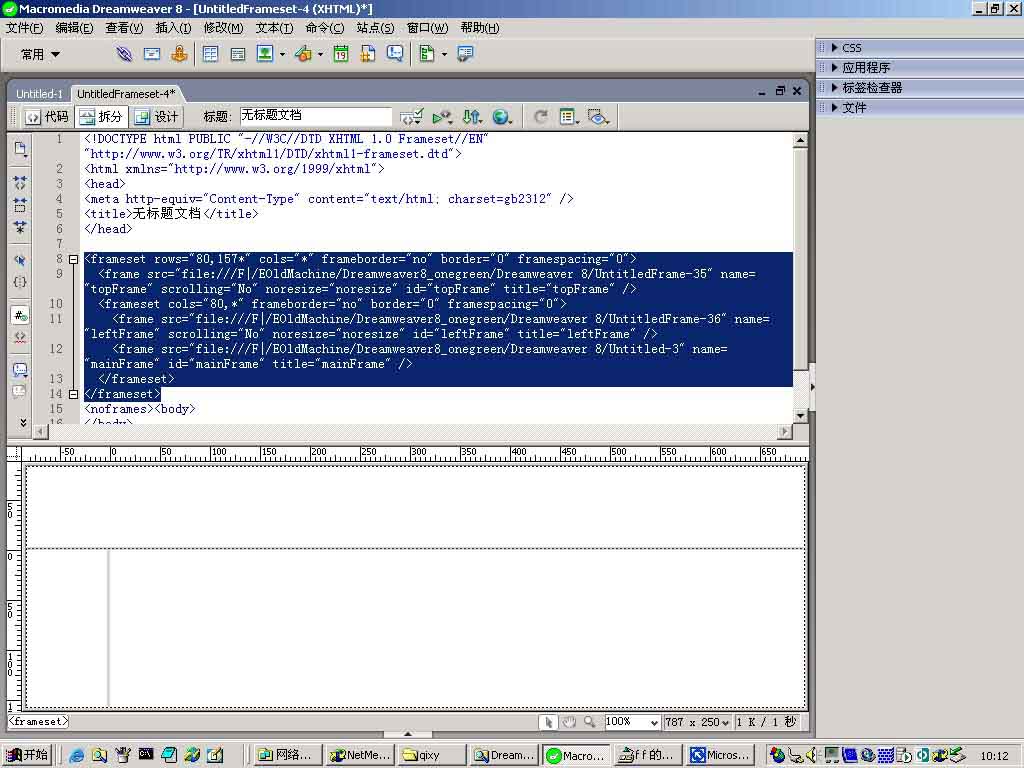Open the browser check errors menu
The width and height of the screenshot is (1024, 768).
(x=411, y=117)
